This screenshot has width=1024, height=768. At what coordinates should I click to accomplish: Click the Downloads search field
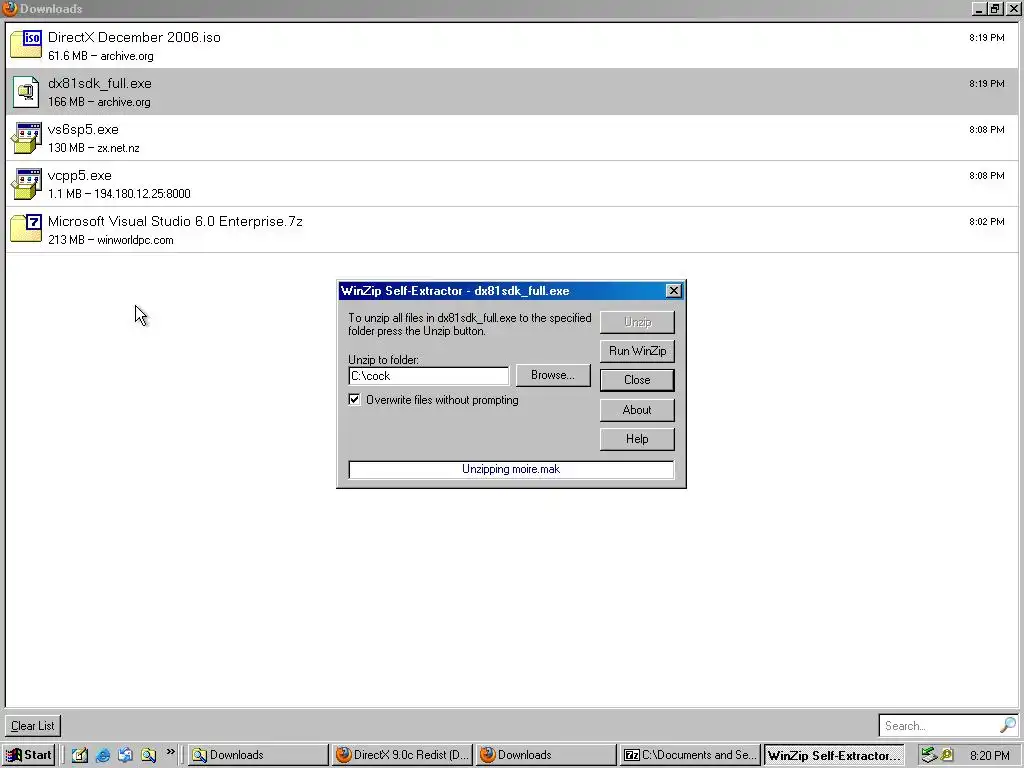click(940, 726)
